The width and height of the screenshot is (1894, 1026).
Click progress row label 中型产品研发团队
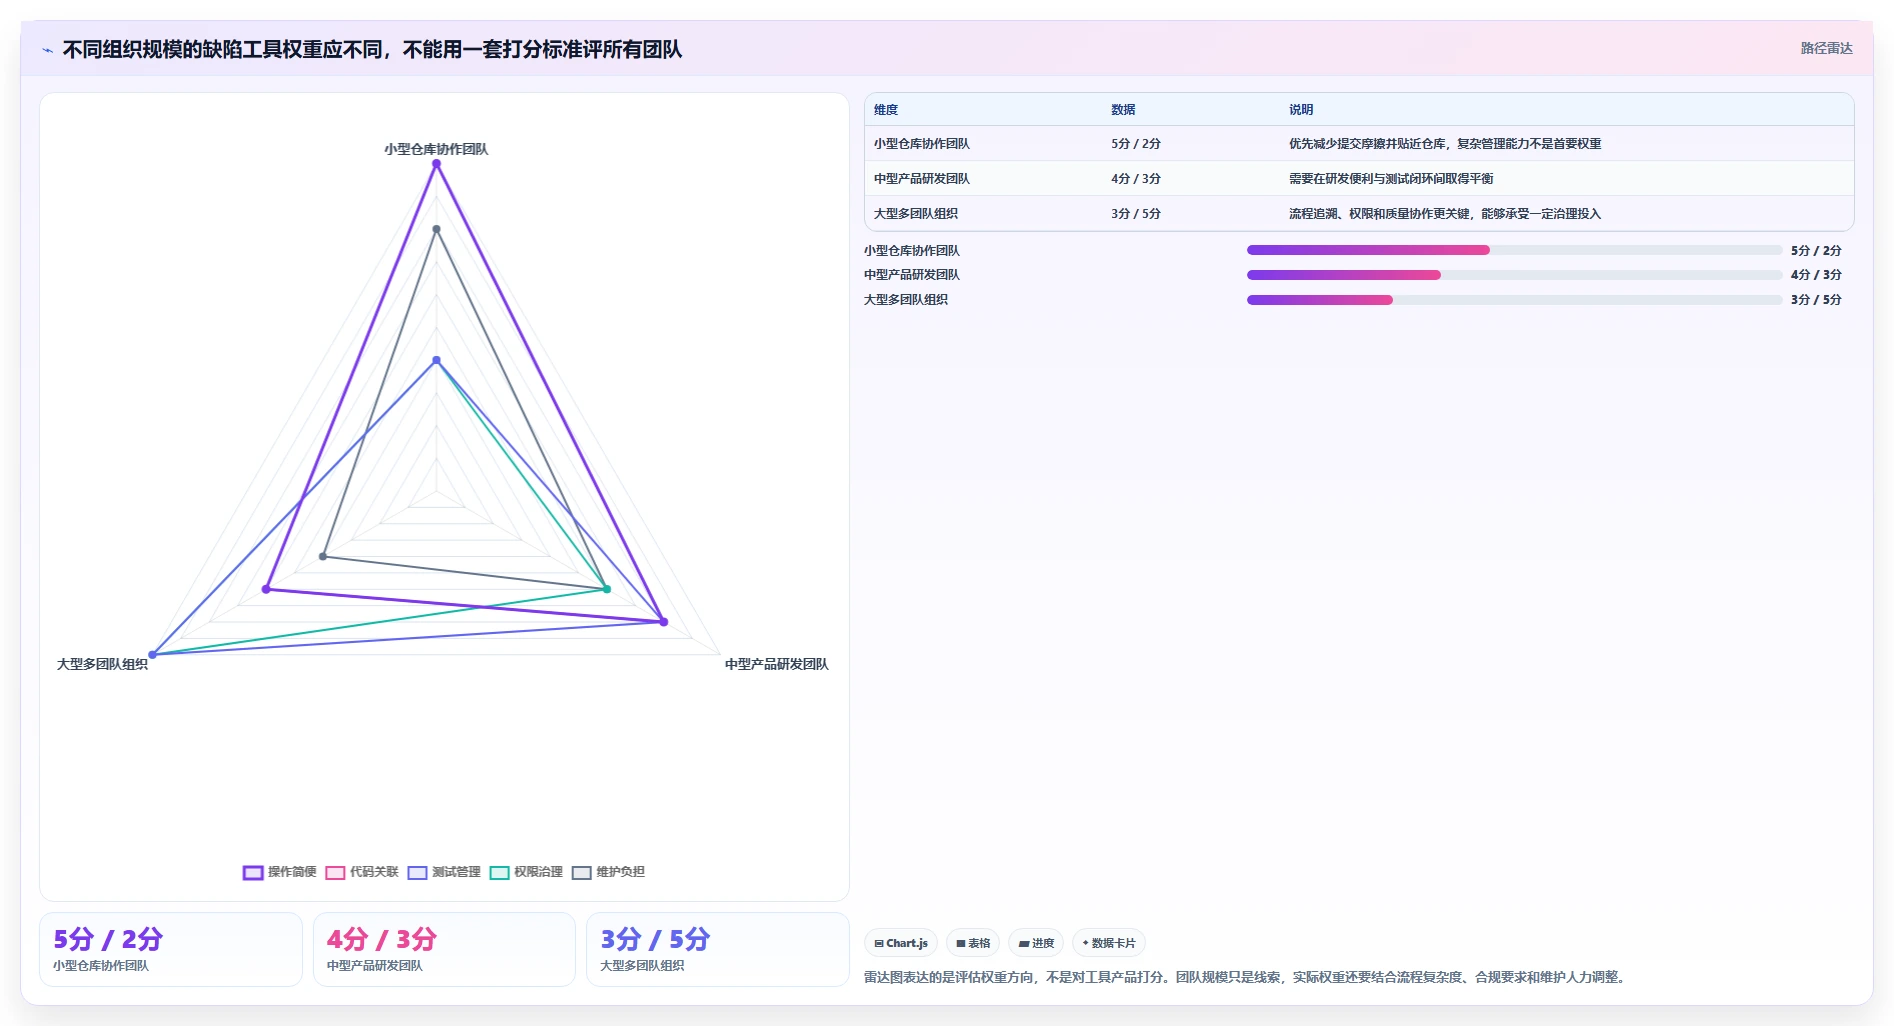point(912,275)
